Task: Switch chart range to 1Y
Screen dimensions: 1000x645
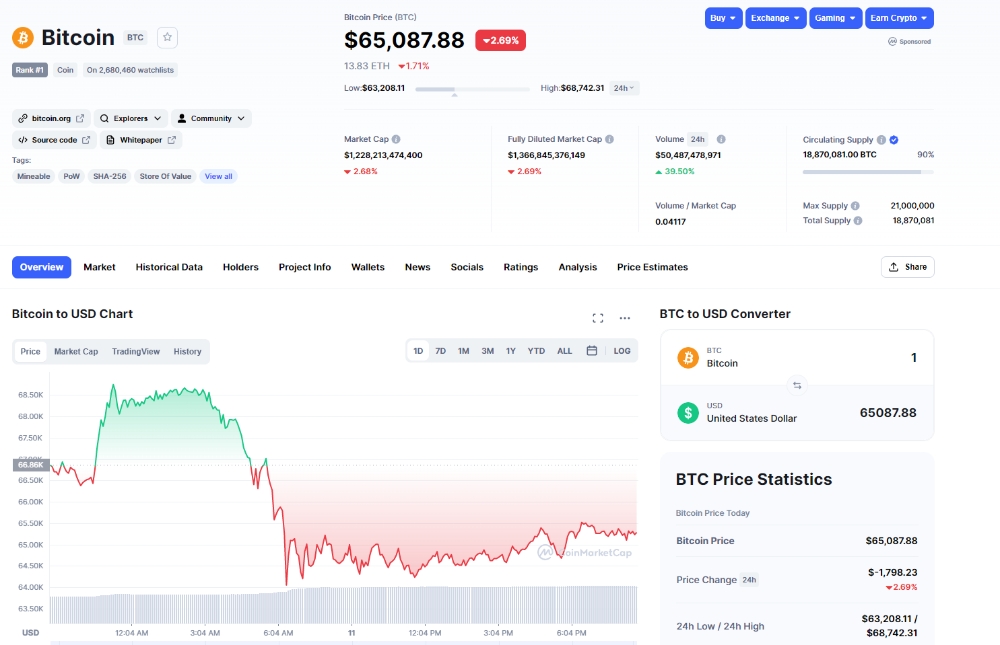Action: click(511, 351)
